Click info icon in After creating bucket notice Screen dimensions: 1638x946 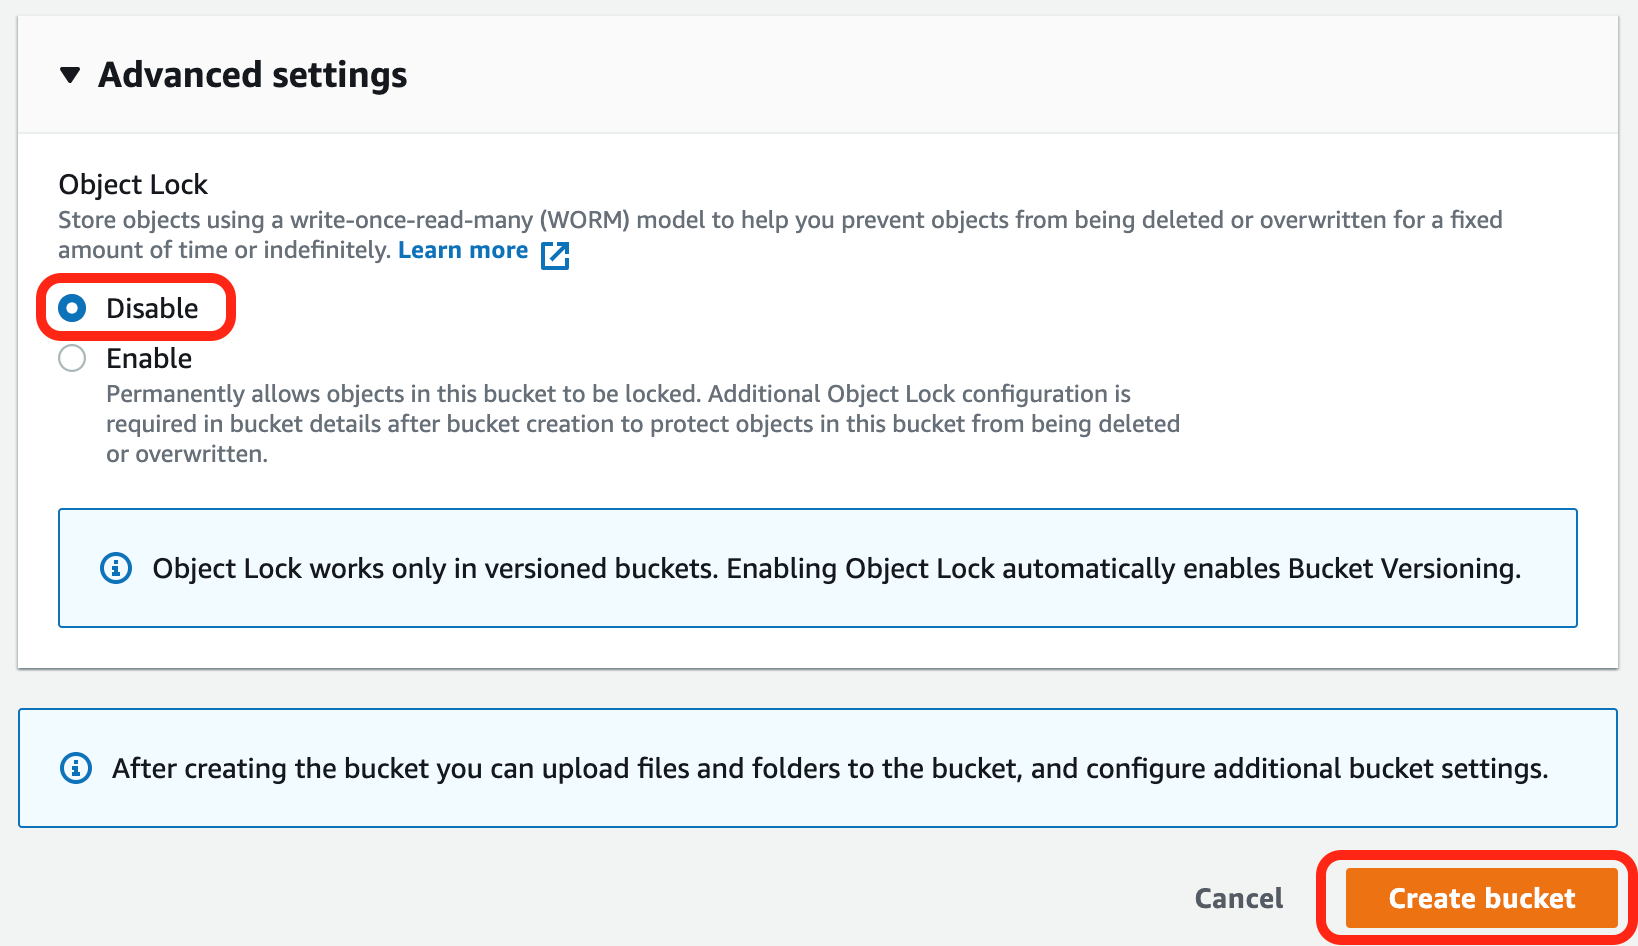pyautogui.click(x=76, y=768)
